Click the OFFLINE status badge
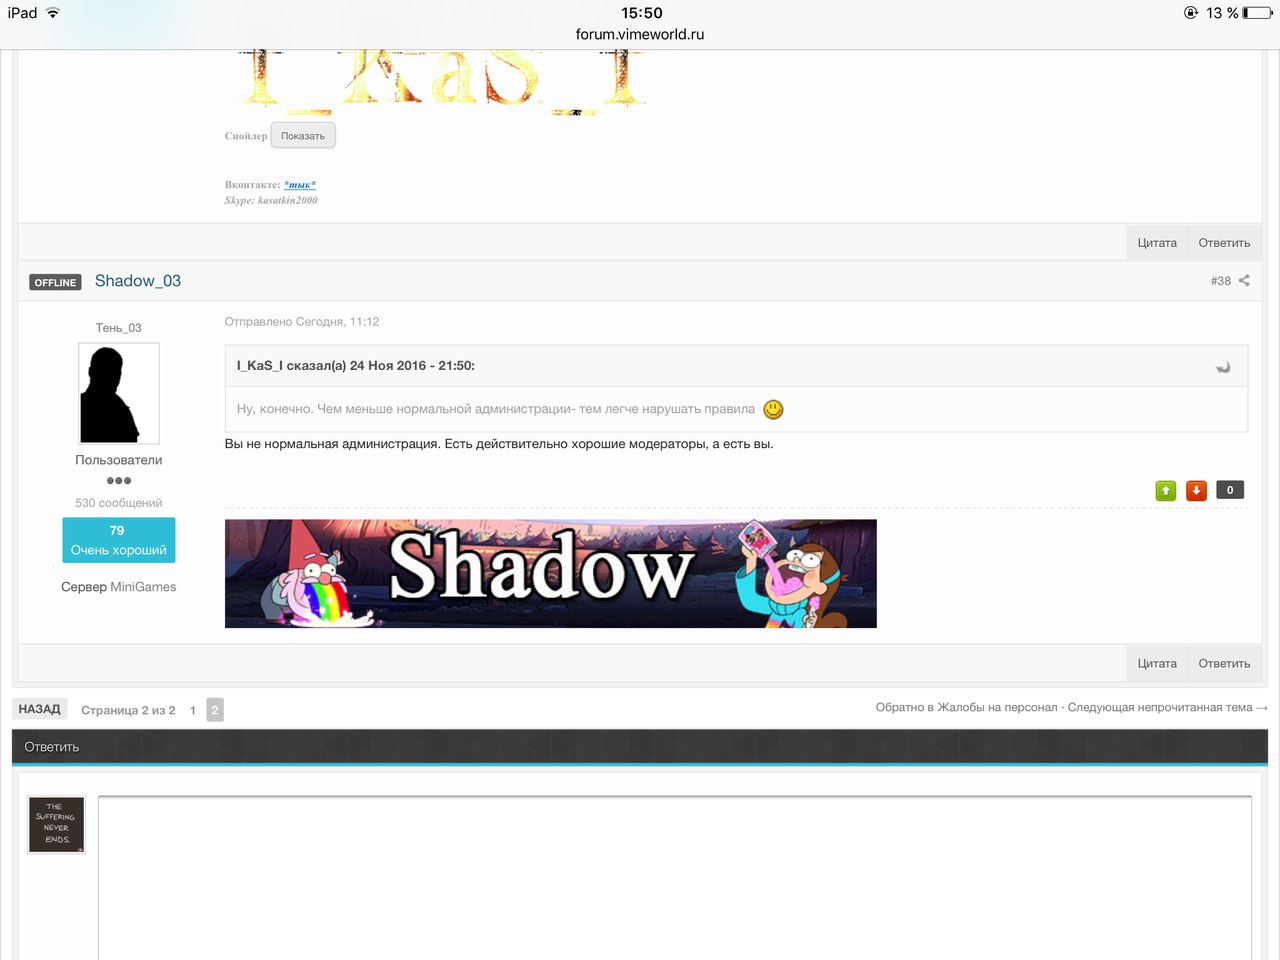The width and height of the screenshot is (1280, 960). coord(55,283)
